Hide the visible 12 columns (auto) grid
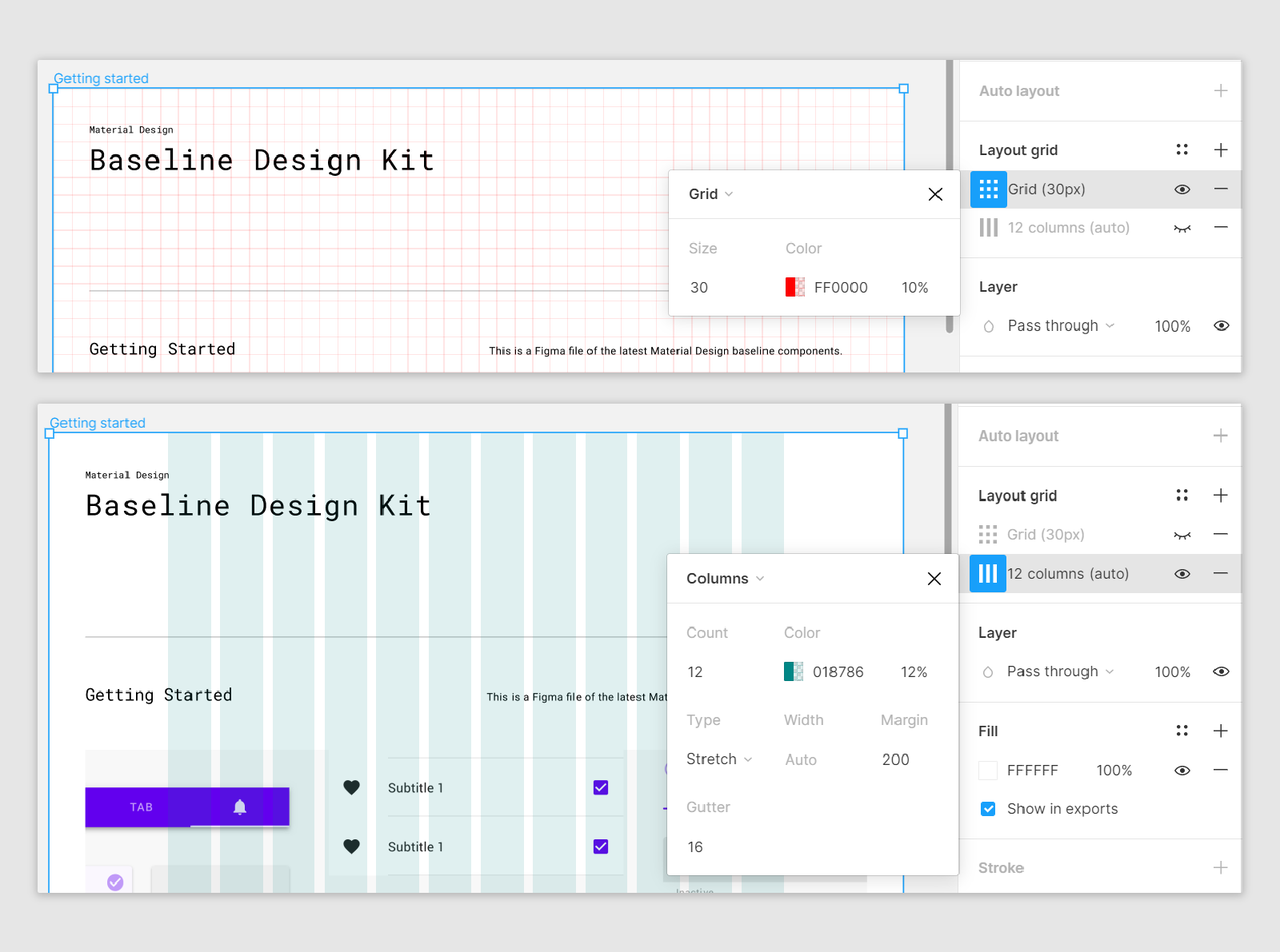This screenshot has width=1280, height=952. click(x=1182, y=574)
